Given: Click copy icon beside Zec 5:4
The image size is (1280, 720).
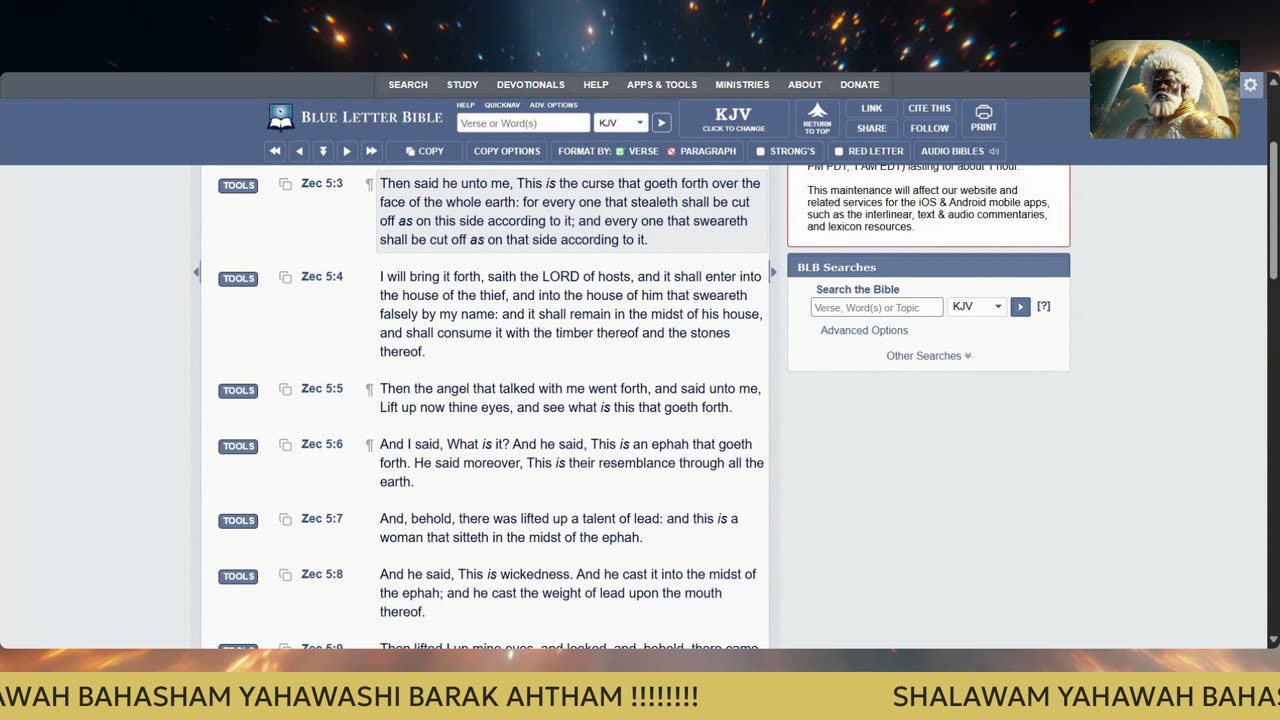Looking at the screenshot, I should [285, 277].
